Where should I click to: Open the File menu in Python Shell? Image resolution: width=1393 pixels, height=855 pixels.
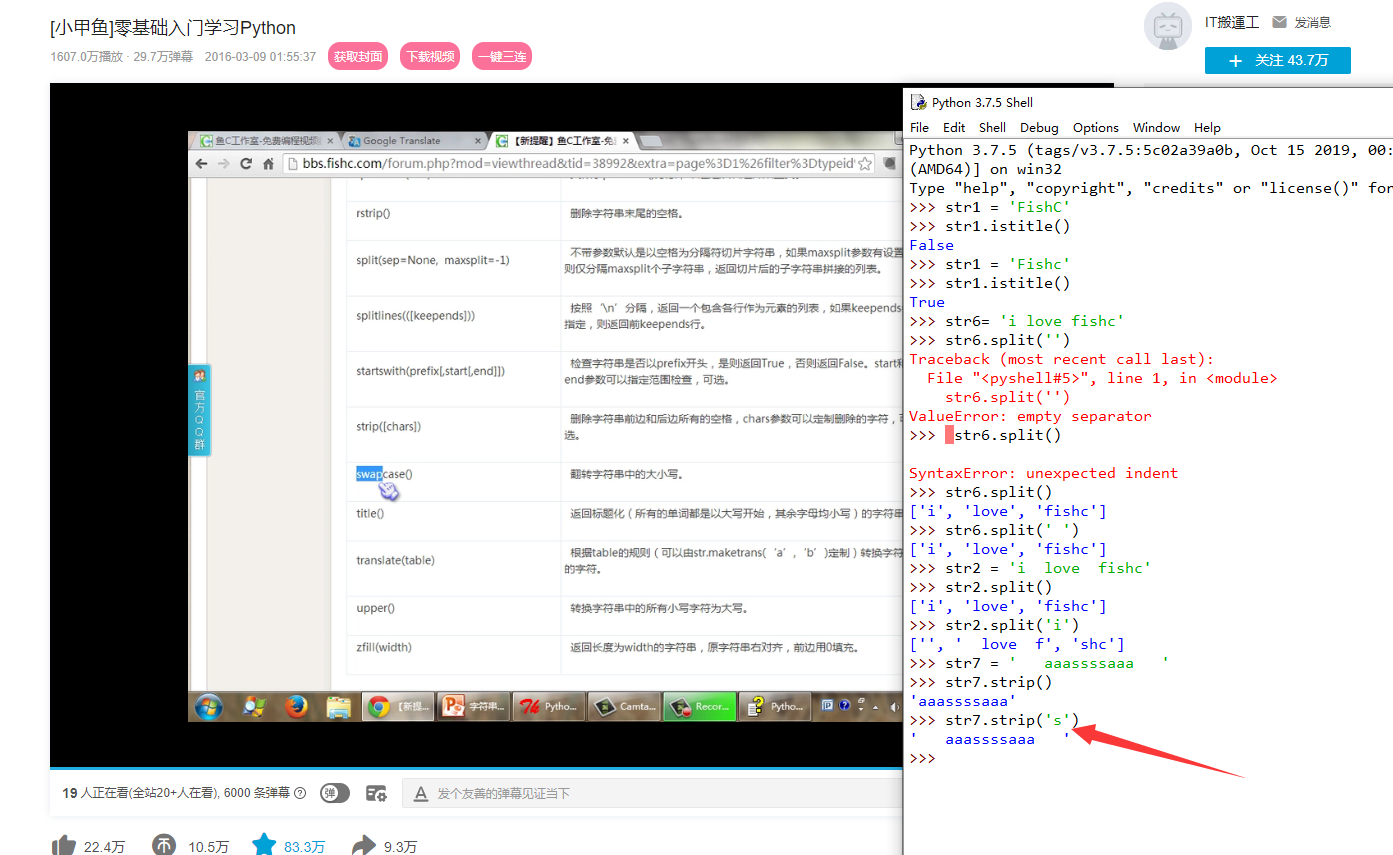[919, 127]
